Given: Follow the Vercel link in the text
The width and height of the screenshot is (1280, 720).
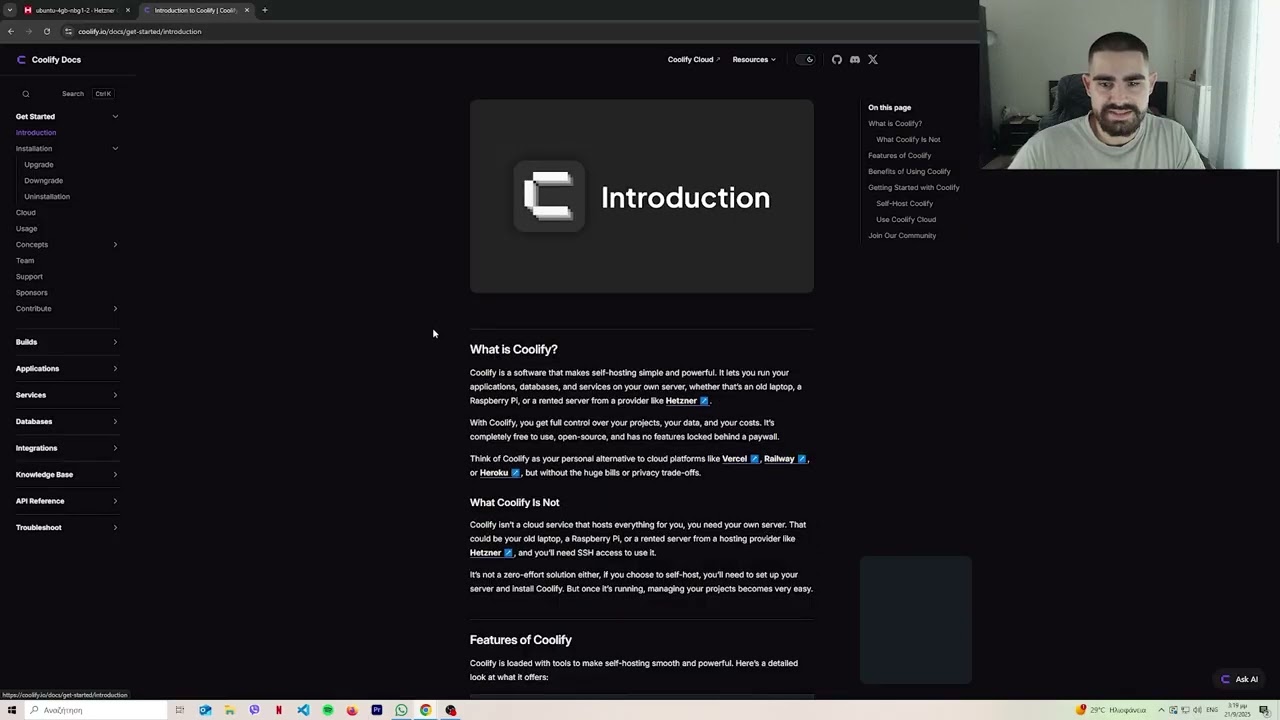Looking at the screenshot, I should click(x=740, y=459).
